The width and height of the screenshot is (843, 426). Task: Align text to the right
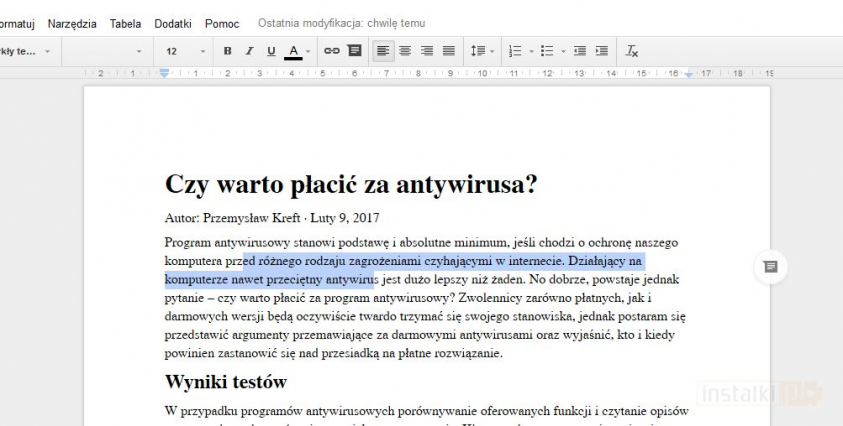[427, 51]
